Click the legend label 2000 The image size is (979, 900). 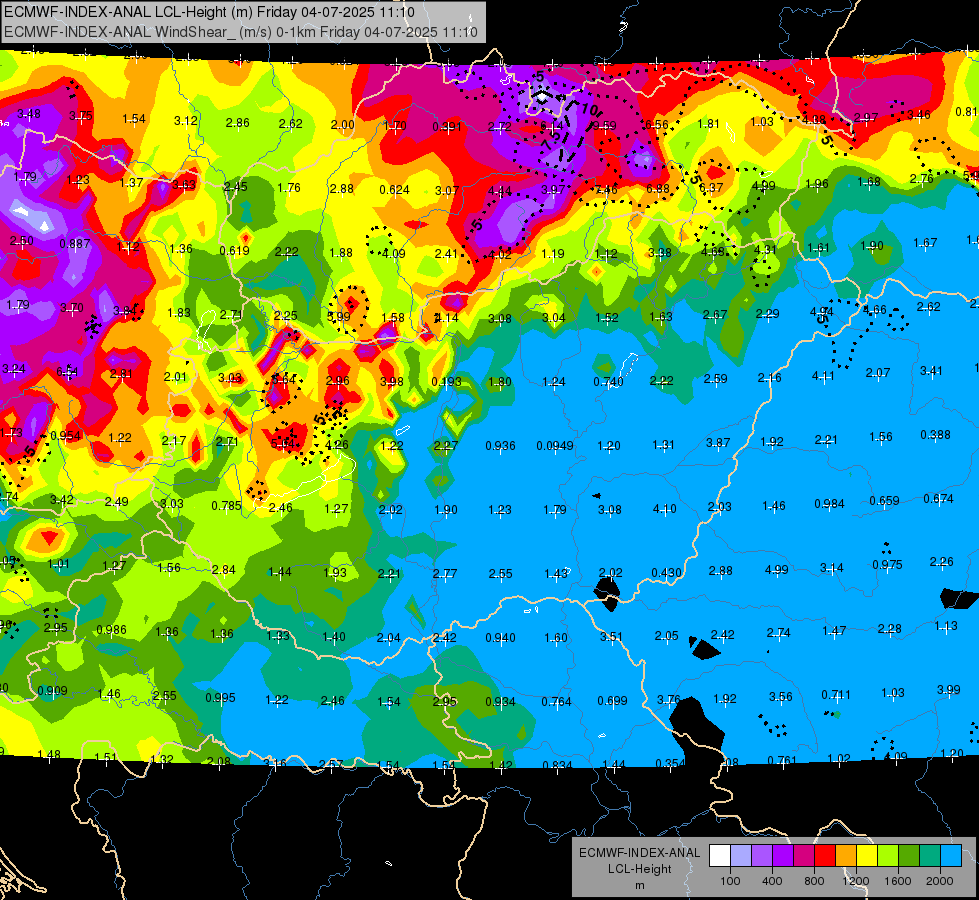[940, 881]
